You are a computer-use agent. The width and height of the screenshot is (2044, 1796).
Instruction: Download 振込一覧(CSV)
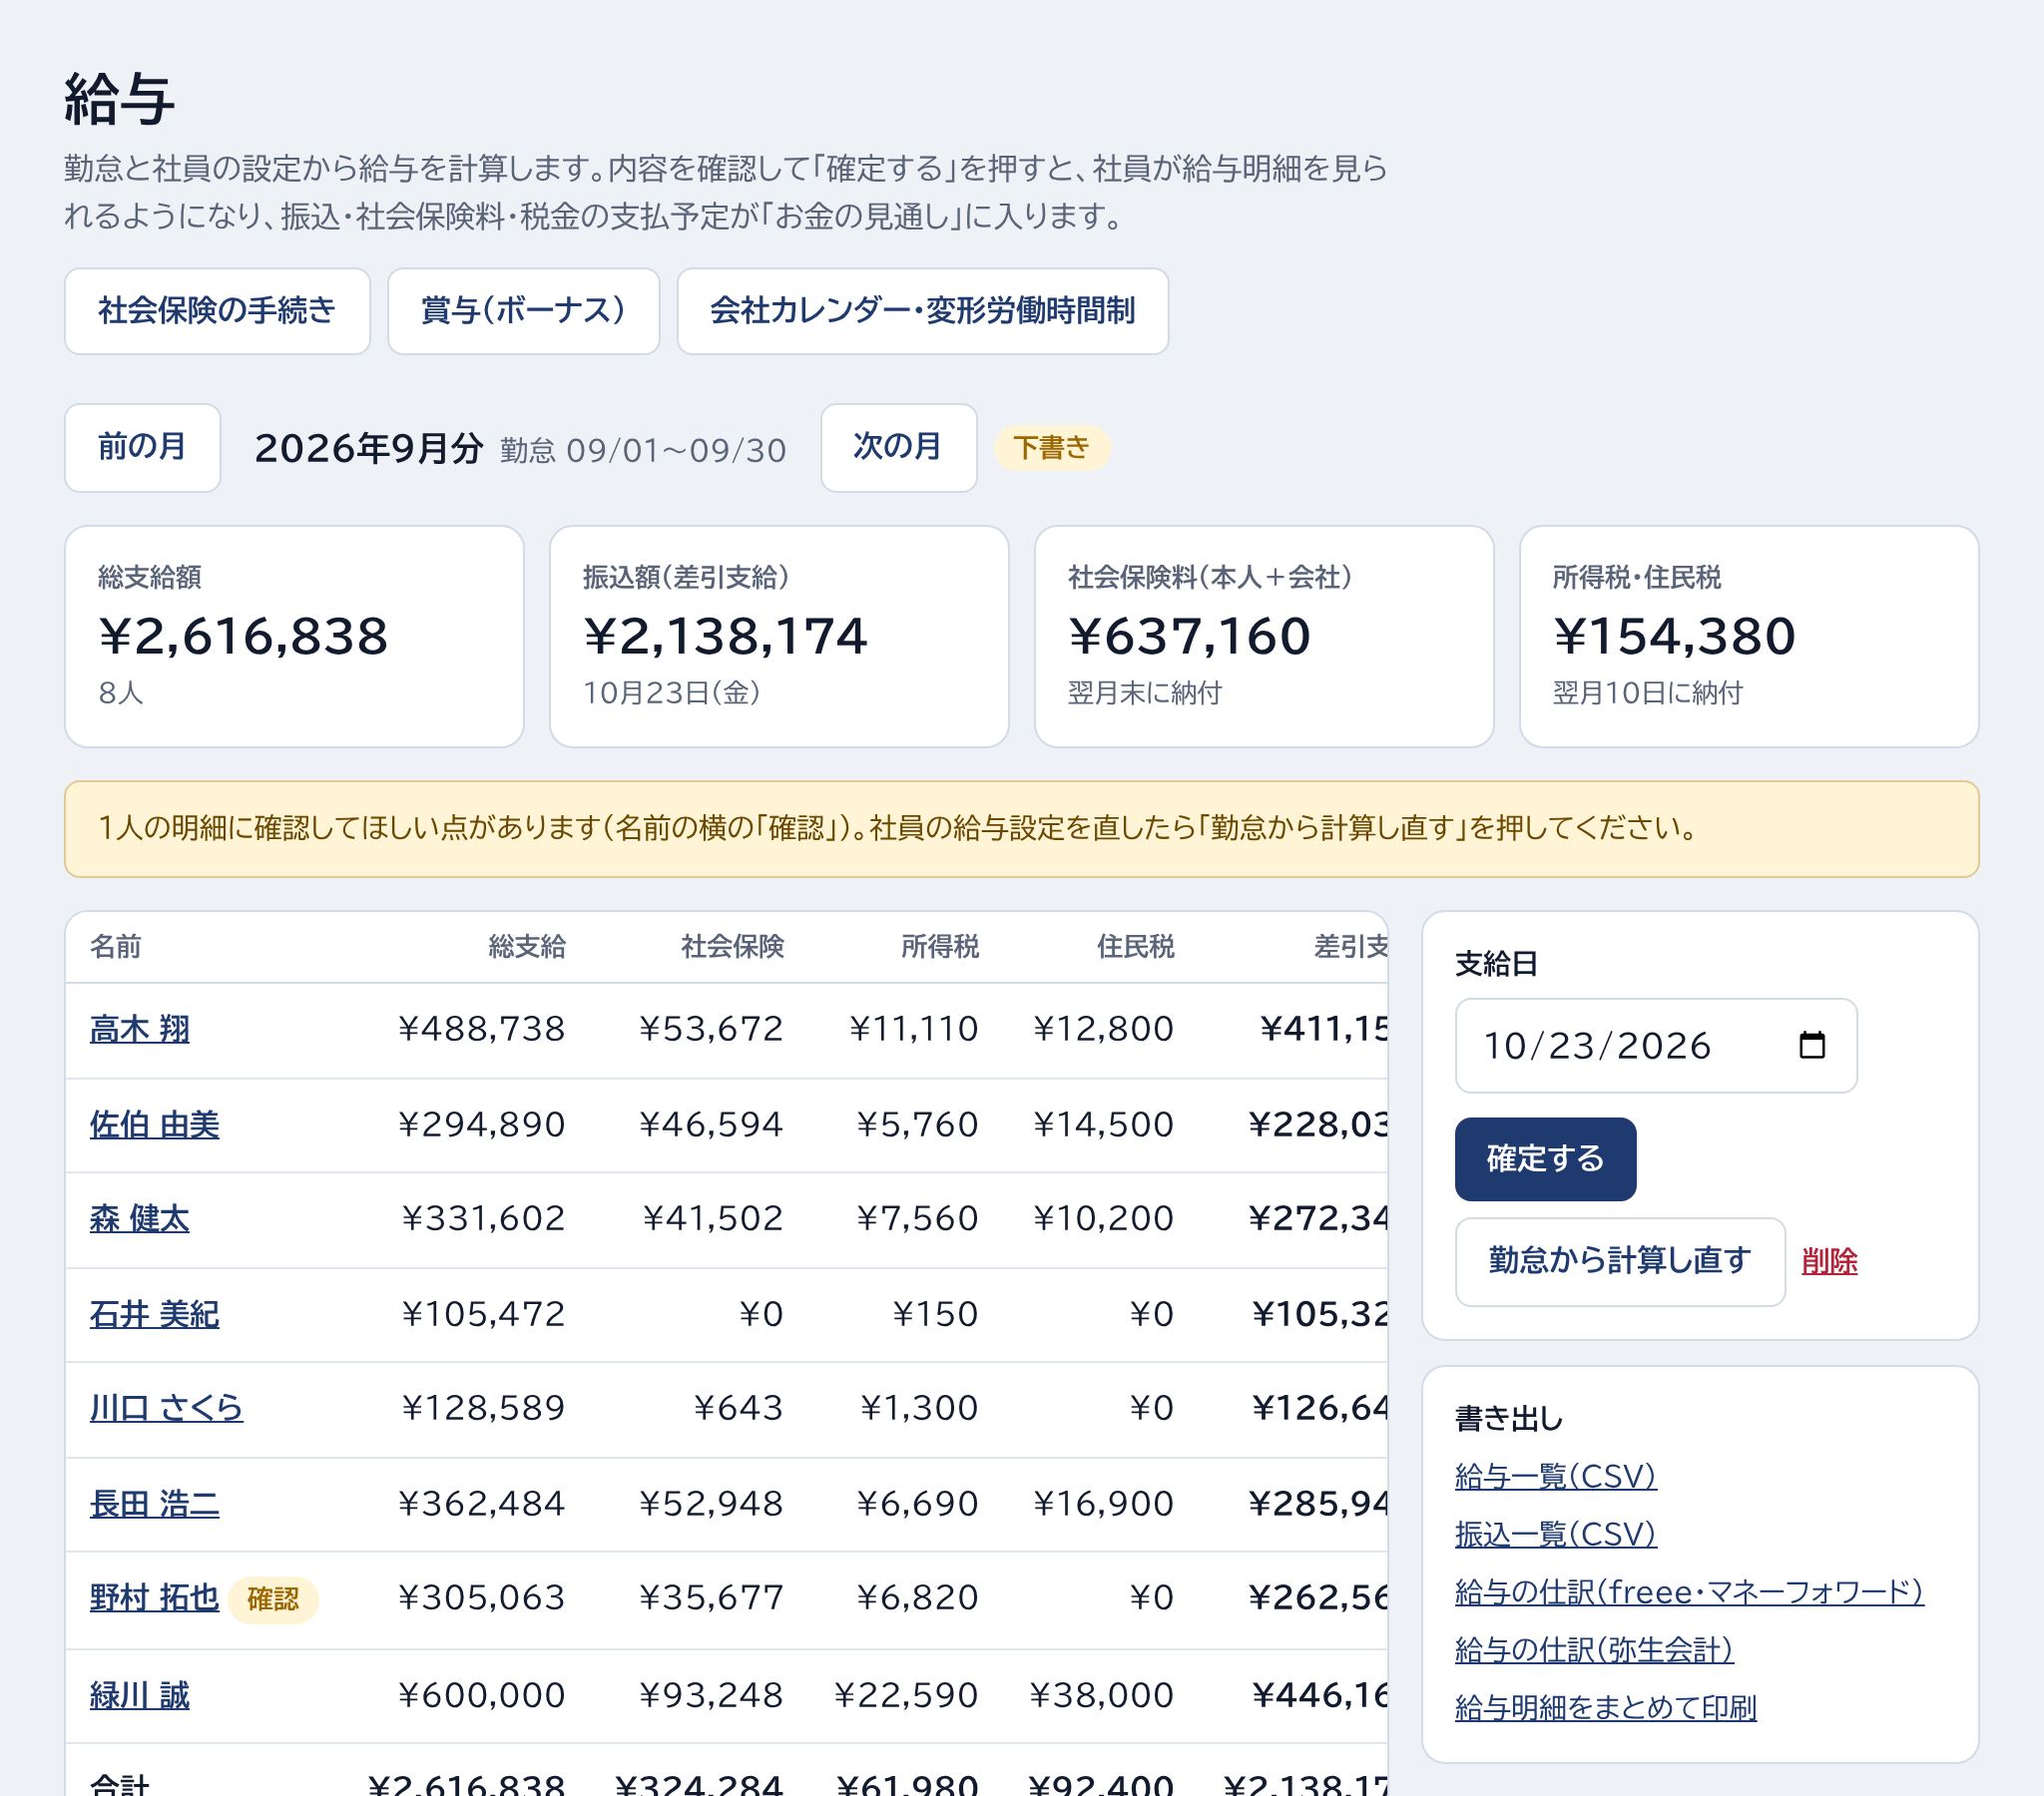click(1555, 1534)
